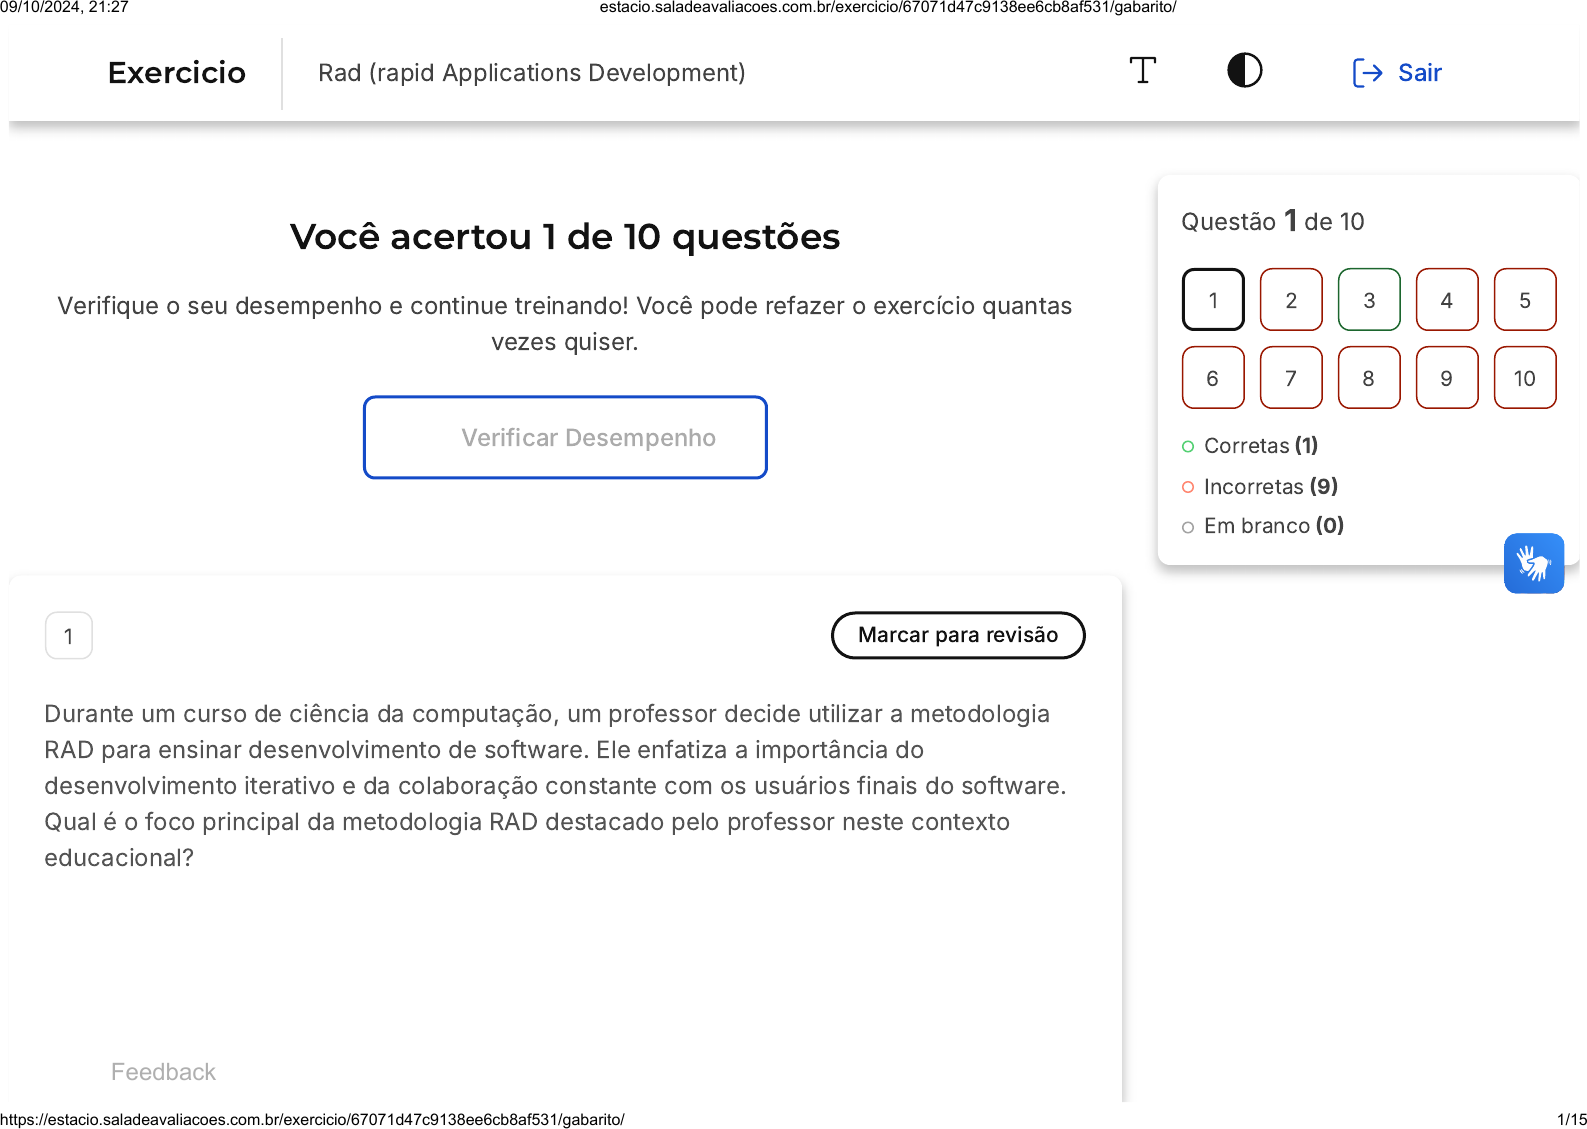Screen dimensions: 1587x1129
Task: Open the sign language accessibility widget
Action: pyautogui.click(x=1533, y=563)
